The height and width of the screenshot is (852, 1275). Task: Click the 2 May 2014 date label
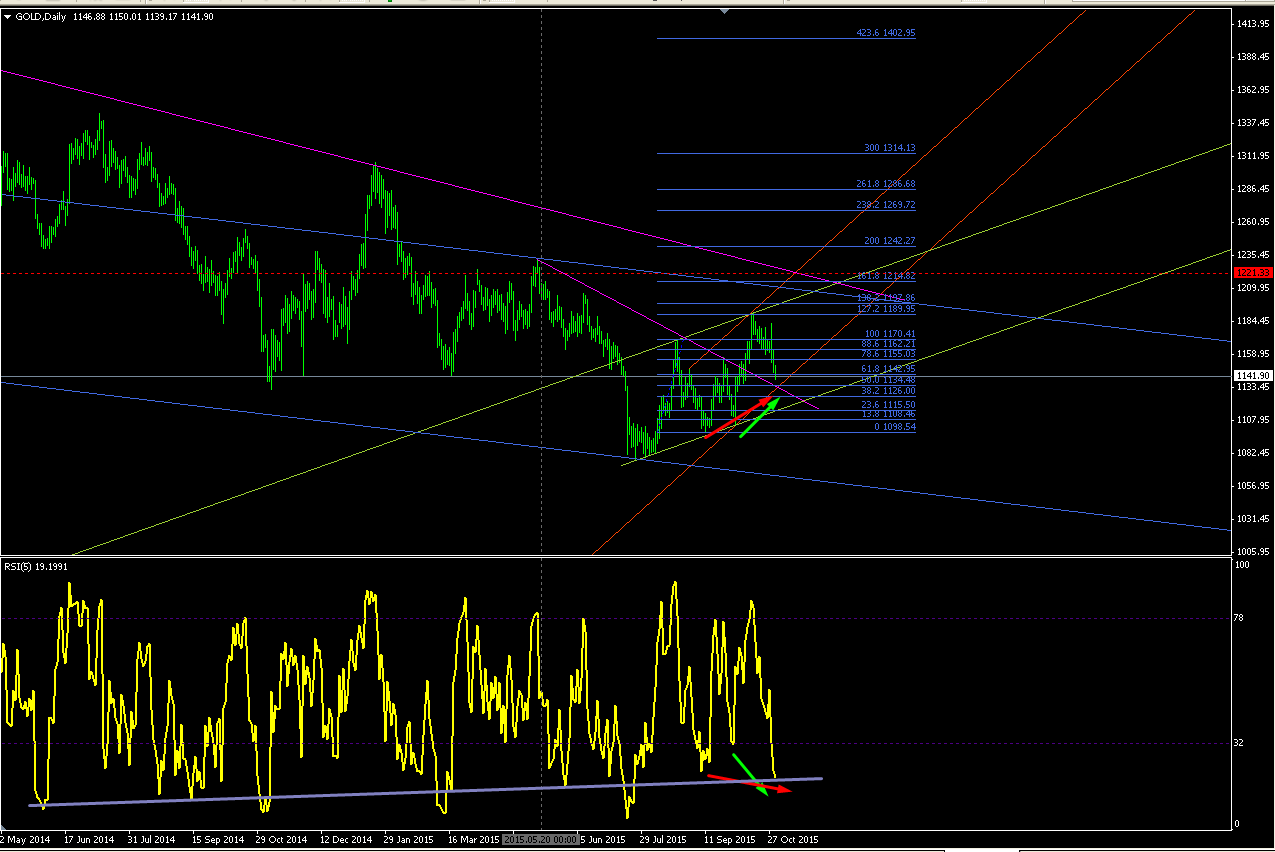(x=27, y=840)
